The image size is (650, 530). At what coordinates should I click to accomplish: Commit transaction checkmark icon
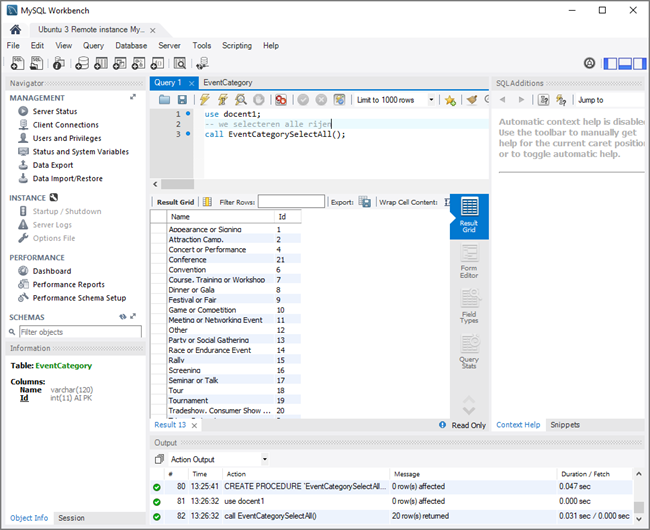(303, 99)
